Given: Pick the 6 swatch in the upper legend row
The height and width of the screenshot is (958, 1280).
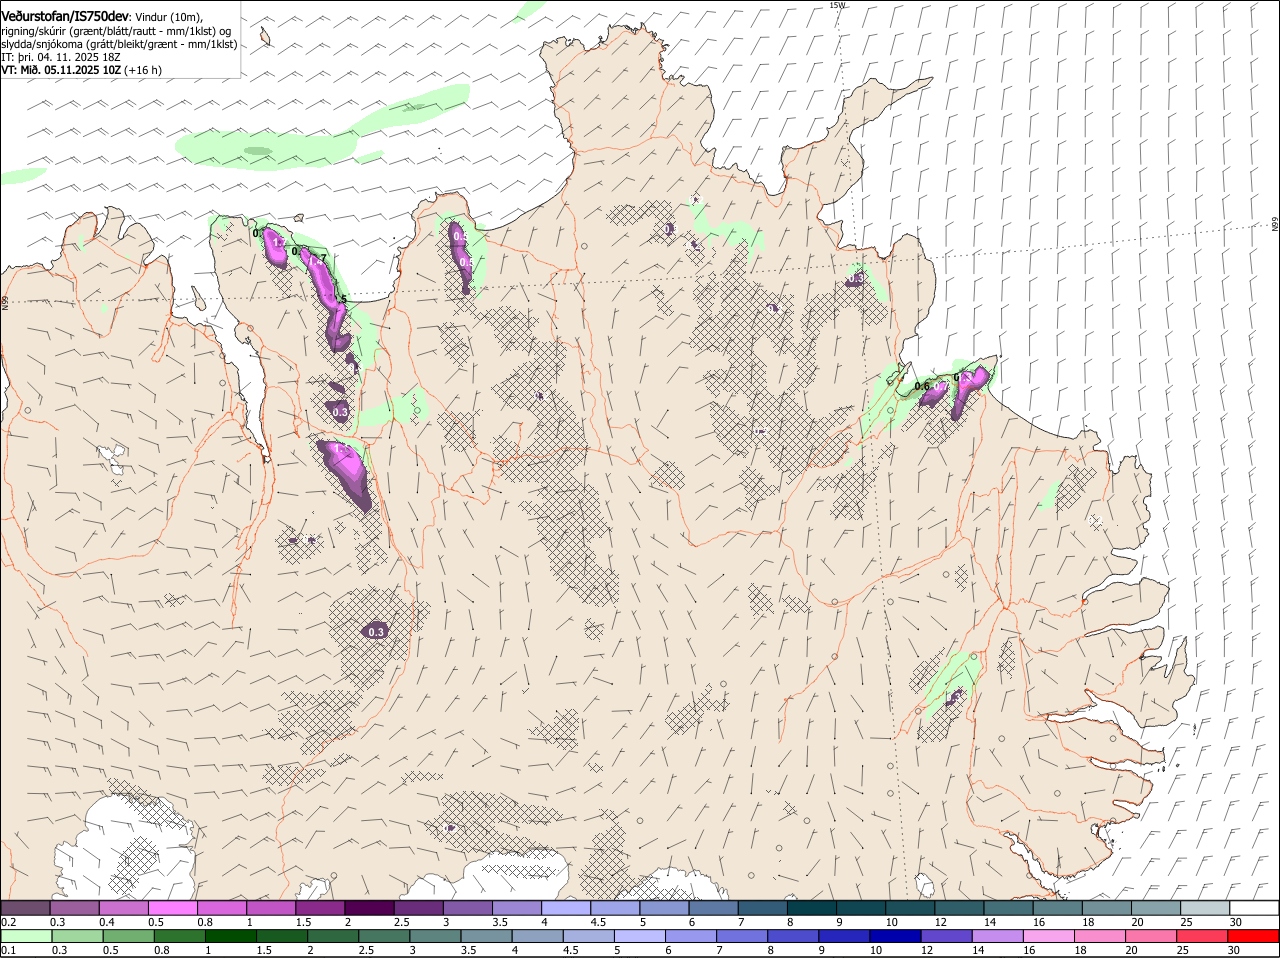Looking at the screenshot, I should (712, 908).
